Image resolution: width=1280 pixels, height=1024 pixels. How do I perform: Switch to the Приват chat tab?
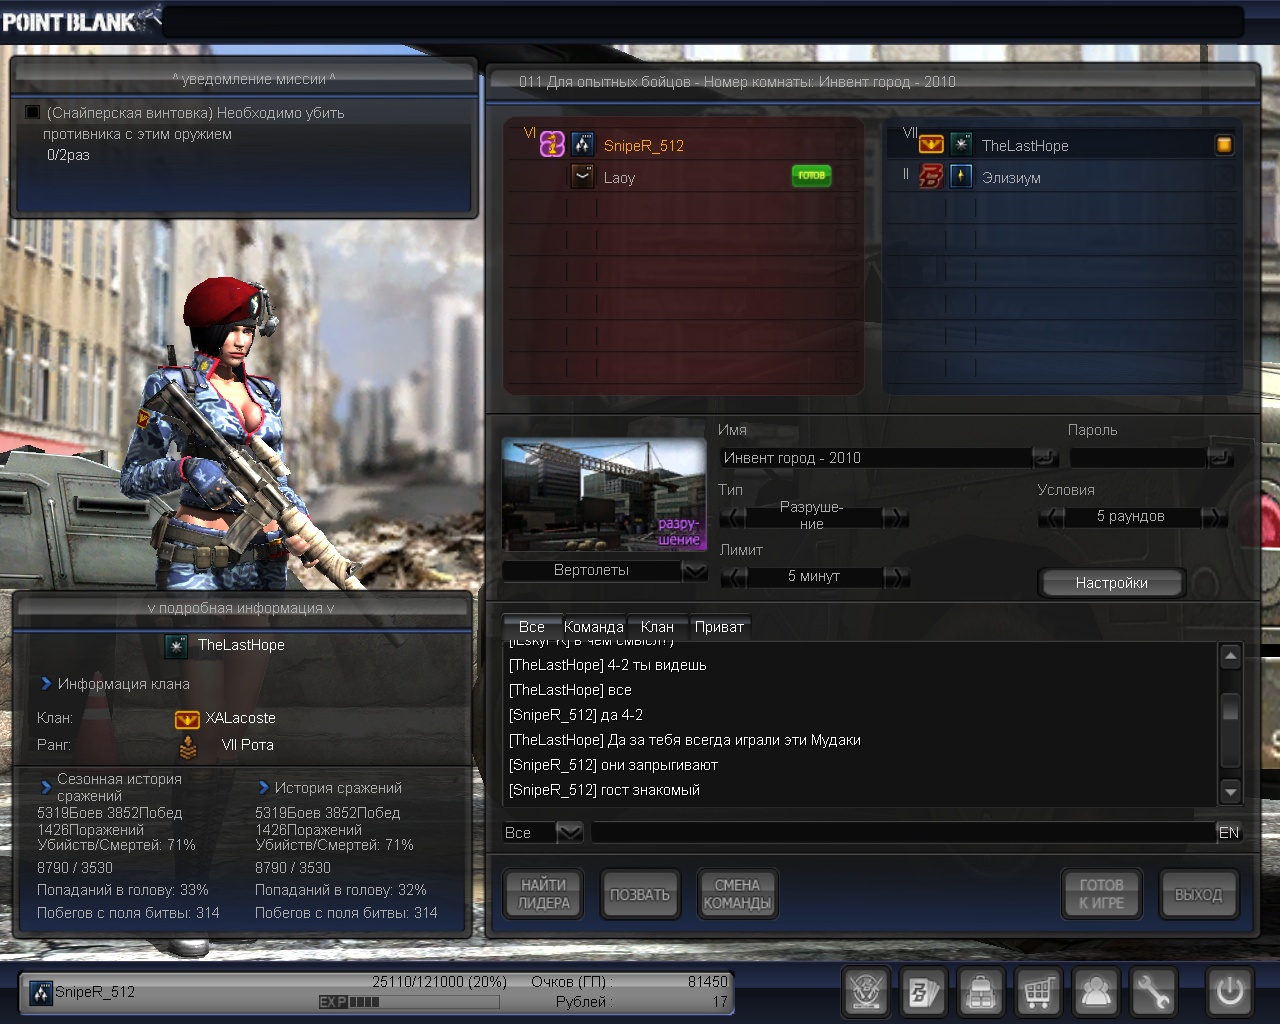719,627
